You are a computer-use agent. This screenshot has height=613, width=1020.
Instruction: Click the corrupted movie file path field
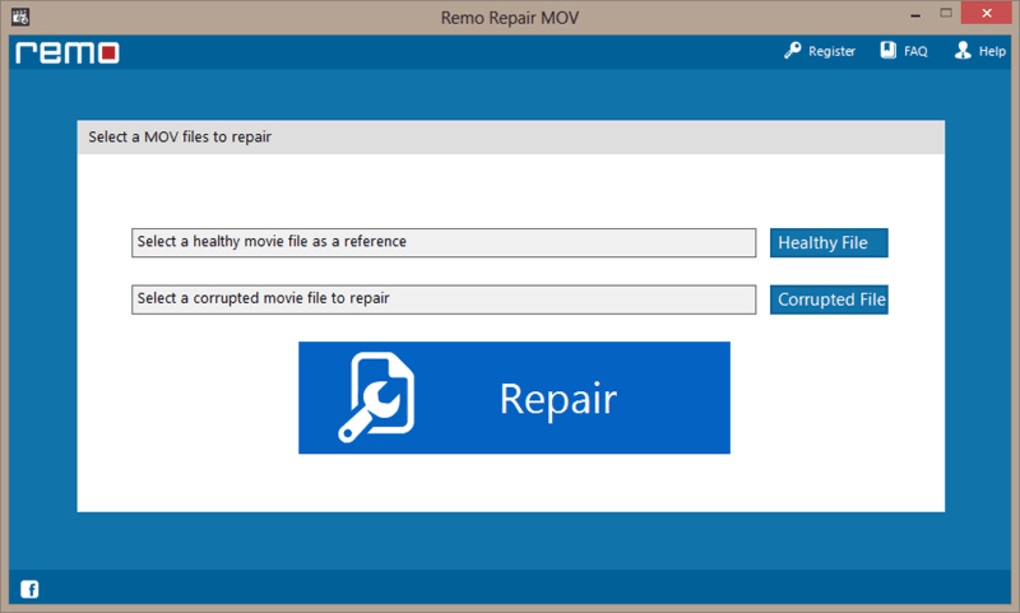pos(443,298)
